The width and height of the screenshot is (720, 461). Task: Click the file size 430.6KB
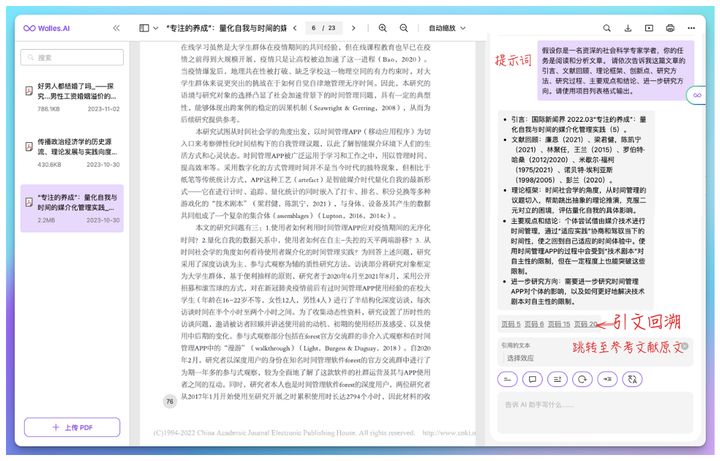tap(49, 164)
